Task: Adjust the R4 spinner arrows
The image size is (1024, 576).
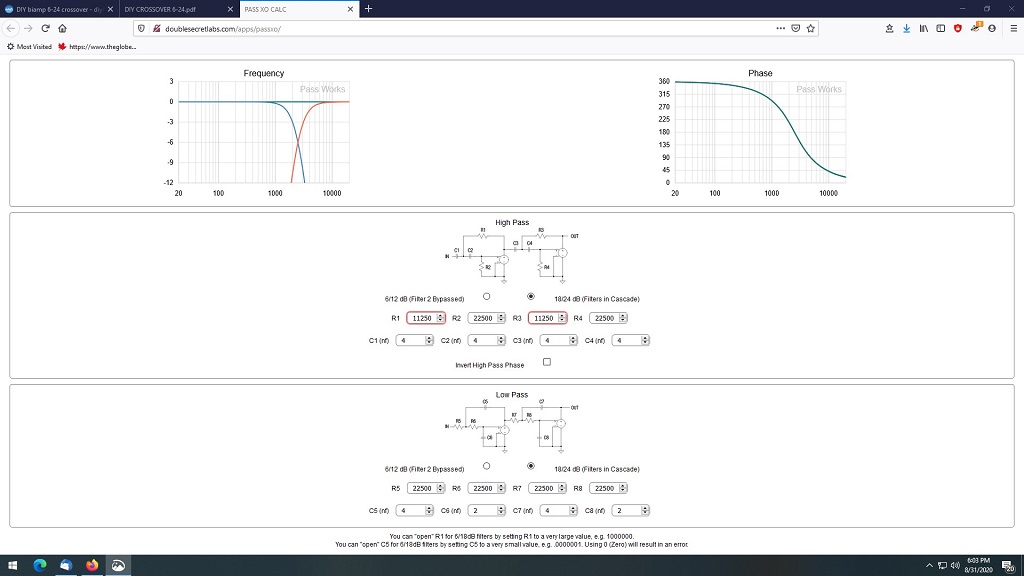Action: click(622, 318)
